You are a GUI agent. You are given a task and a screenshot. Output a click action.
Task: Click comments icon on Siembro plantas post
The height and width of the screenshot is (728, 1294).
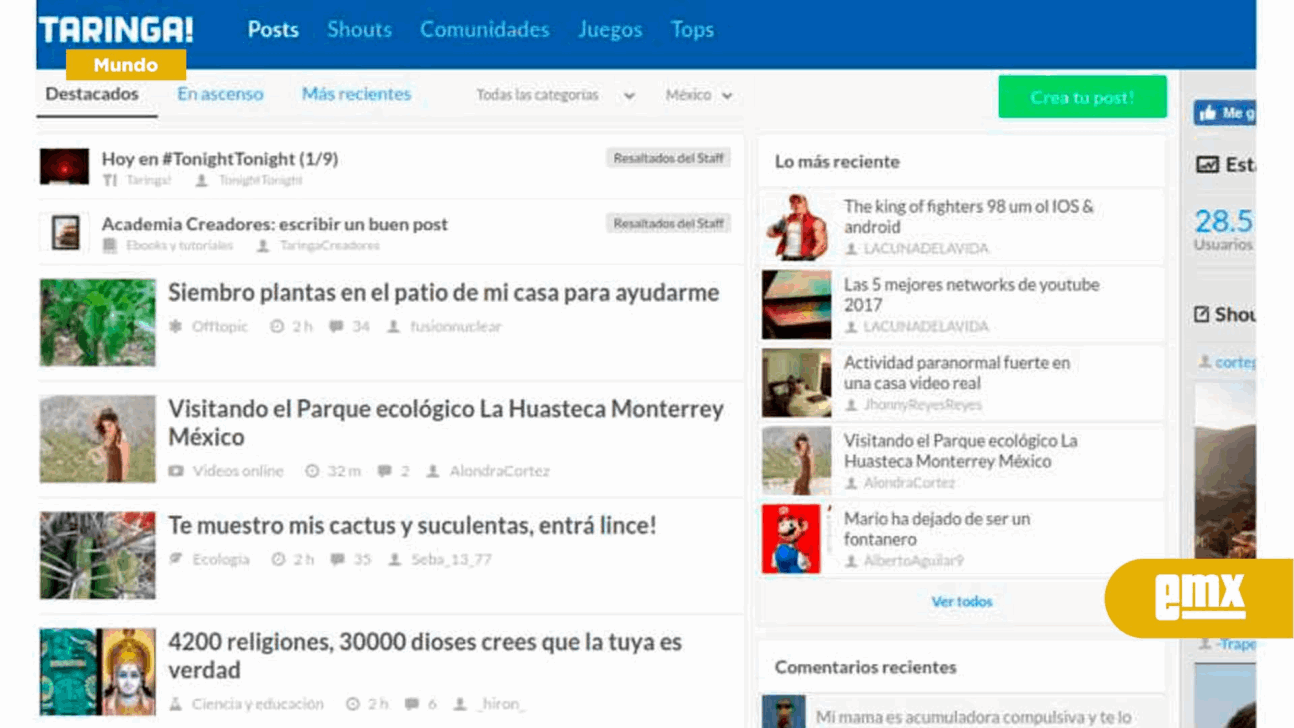click(x=337, y=327)
